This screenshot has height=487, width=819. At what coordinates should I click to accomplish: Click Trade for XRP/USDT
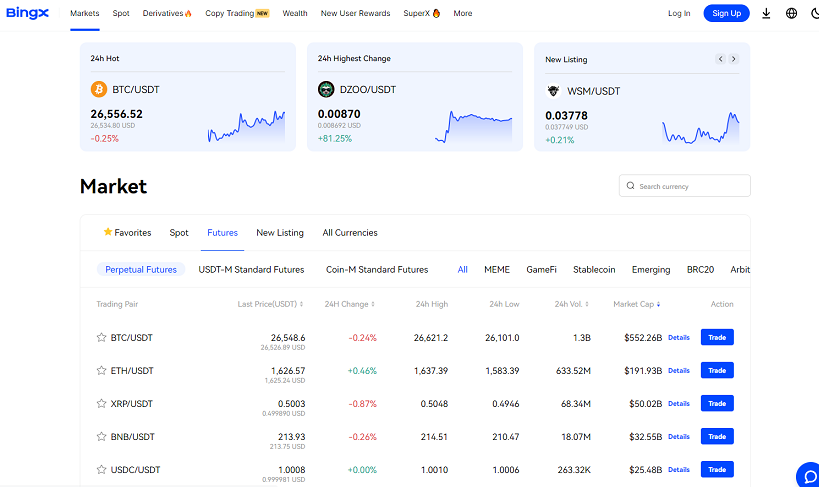click(717, 403)
